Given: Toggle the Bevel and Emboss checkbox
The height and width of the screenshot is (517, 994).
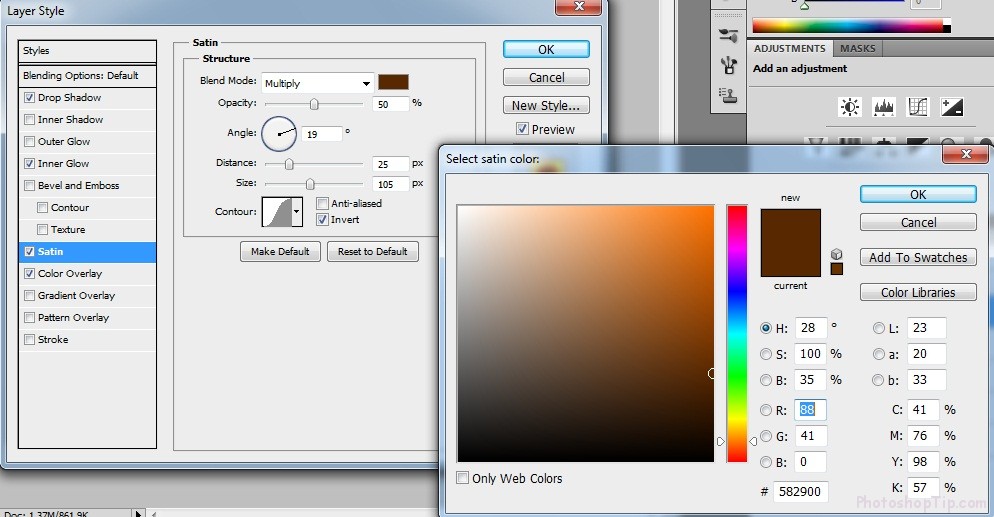Looking at the screenshot, I should pos(29,186).
